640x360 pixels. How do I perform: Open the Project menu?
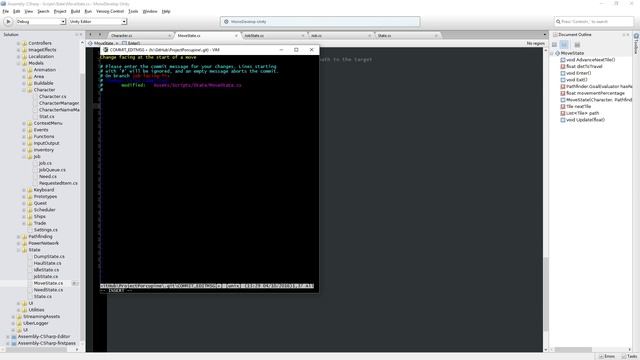point(60,11)
